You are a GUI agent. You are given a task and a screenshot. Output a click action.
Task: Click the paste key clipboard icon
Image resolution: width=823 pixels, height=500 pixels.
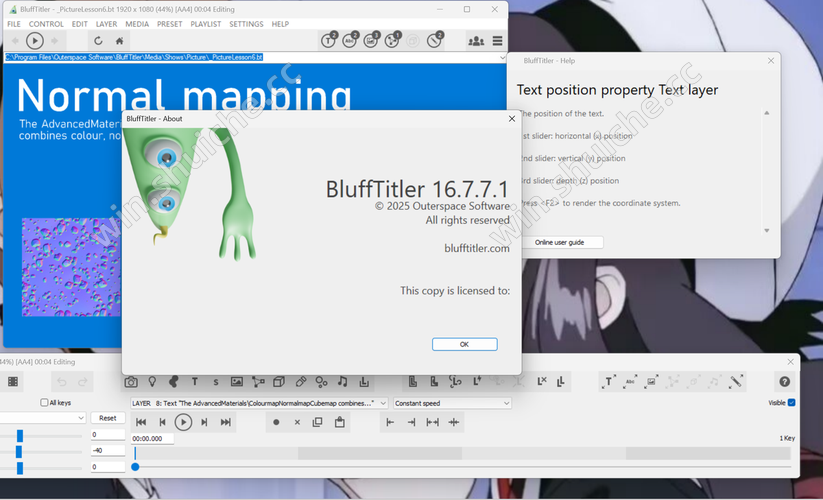pos(340,422)
